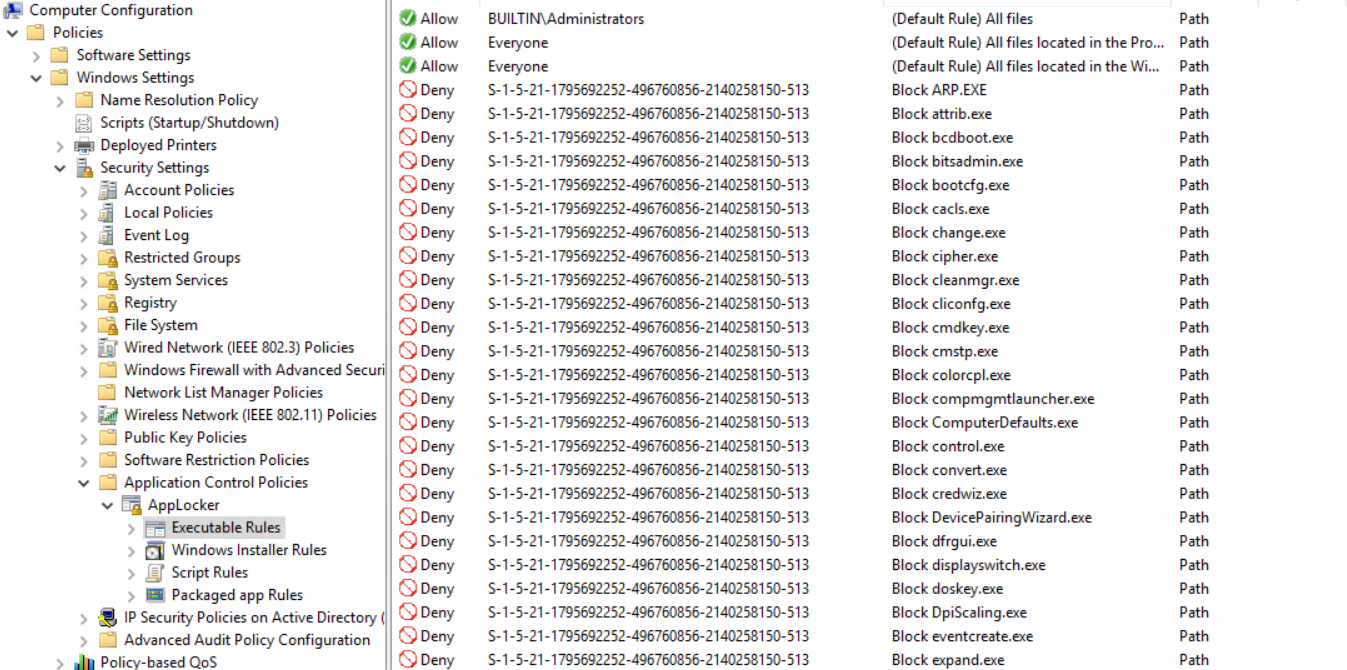Click the Wireless Network policies icon
This screenshot has height=670, width=1347.
click(107, 415)
